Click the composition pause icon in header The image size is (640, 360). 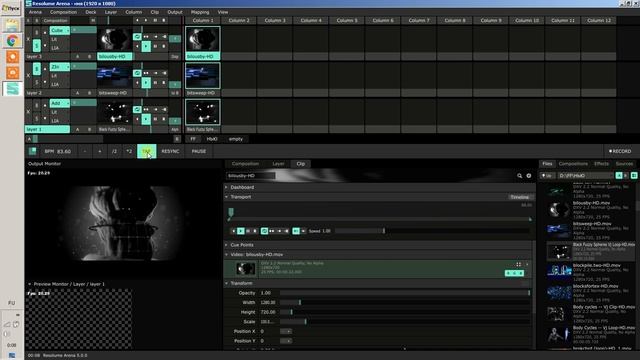click(155, 20)
